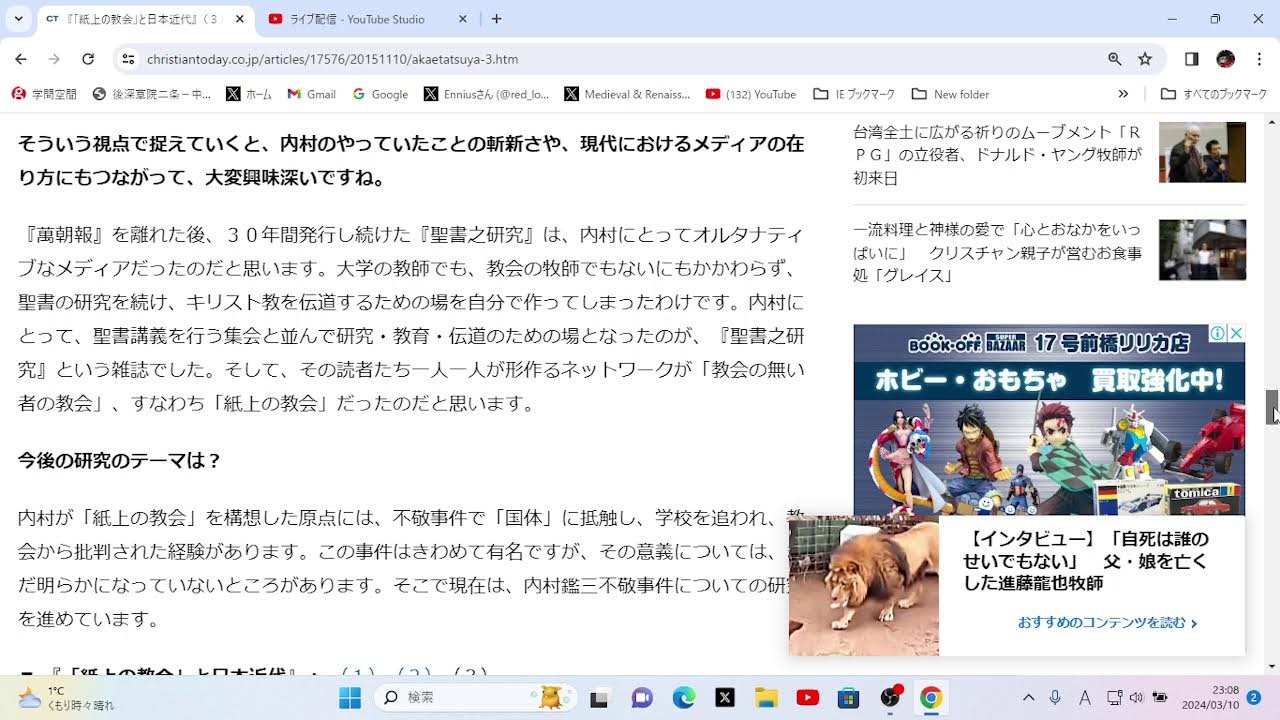The image size is (1280, 720).
Task: Bookmark this page with star icon
Action: 1145,59
